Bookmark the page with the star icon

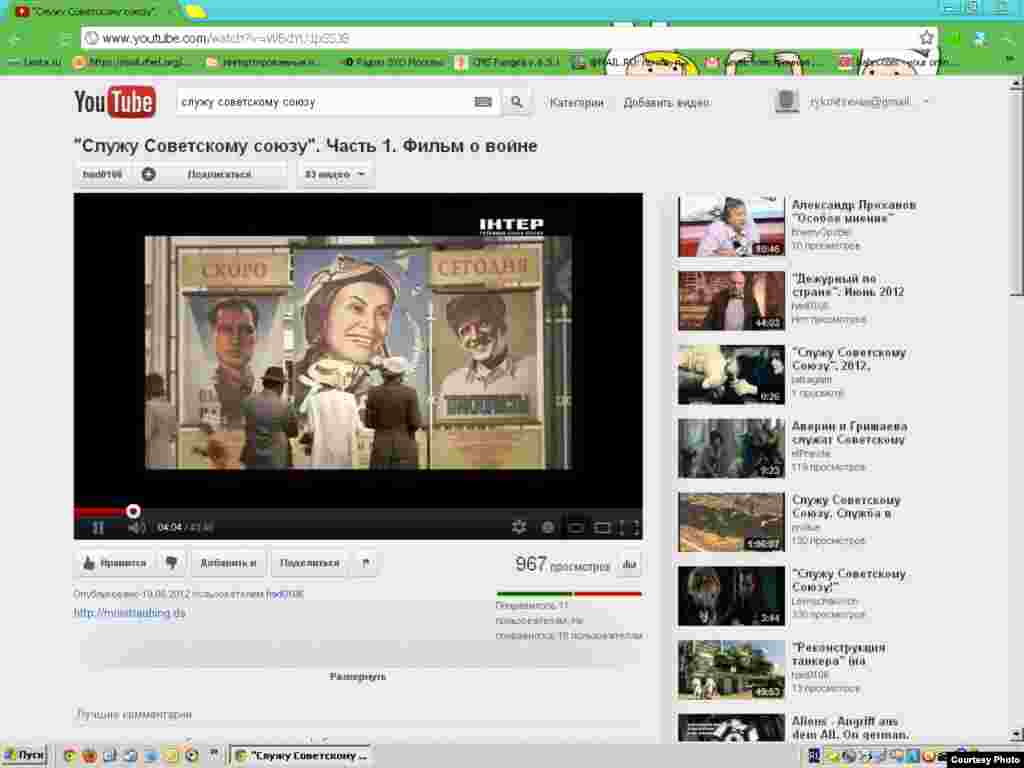pos(926,38)
